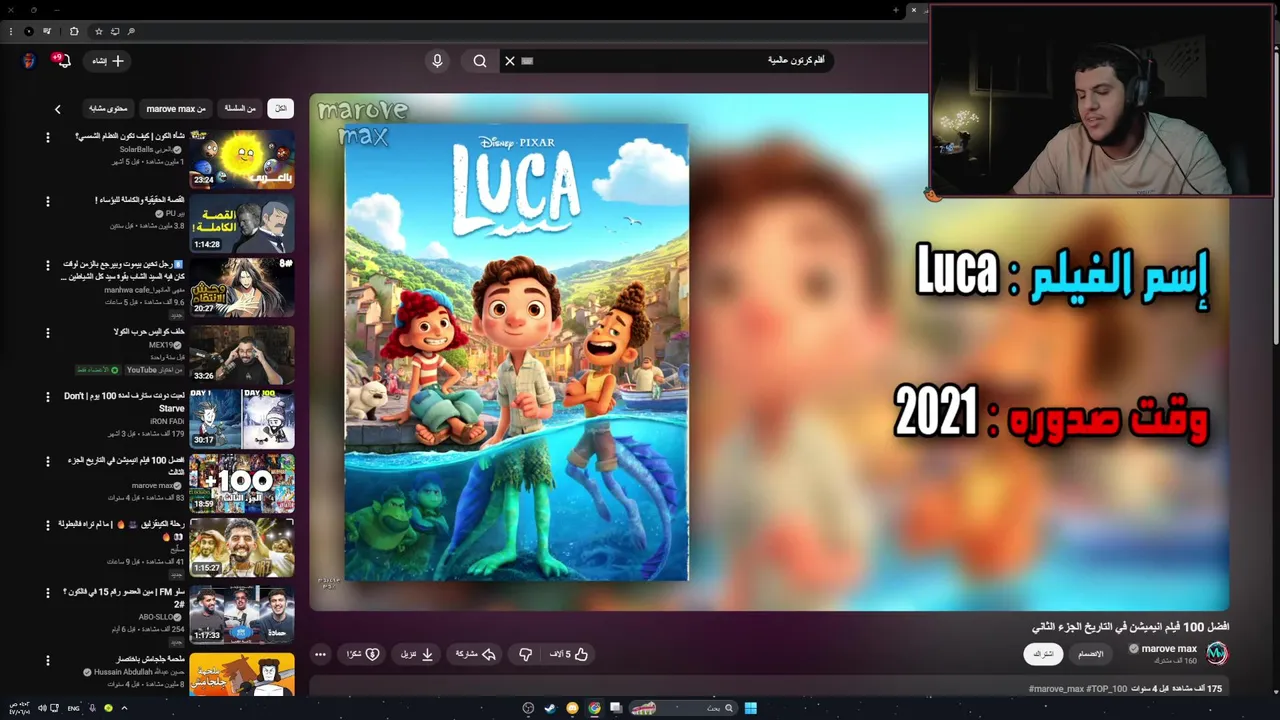Click the YouTube search magnifier button
Screen dimensions: 1280x720
click(480, 61)
